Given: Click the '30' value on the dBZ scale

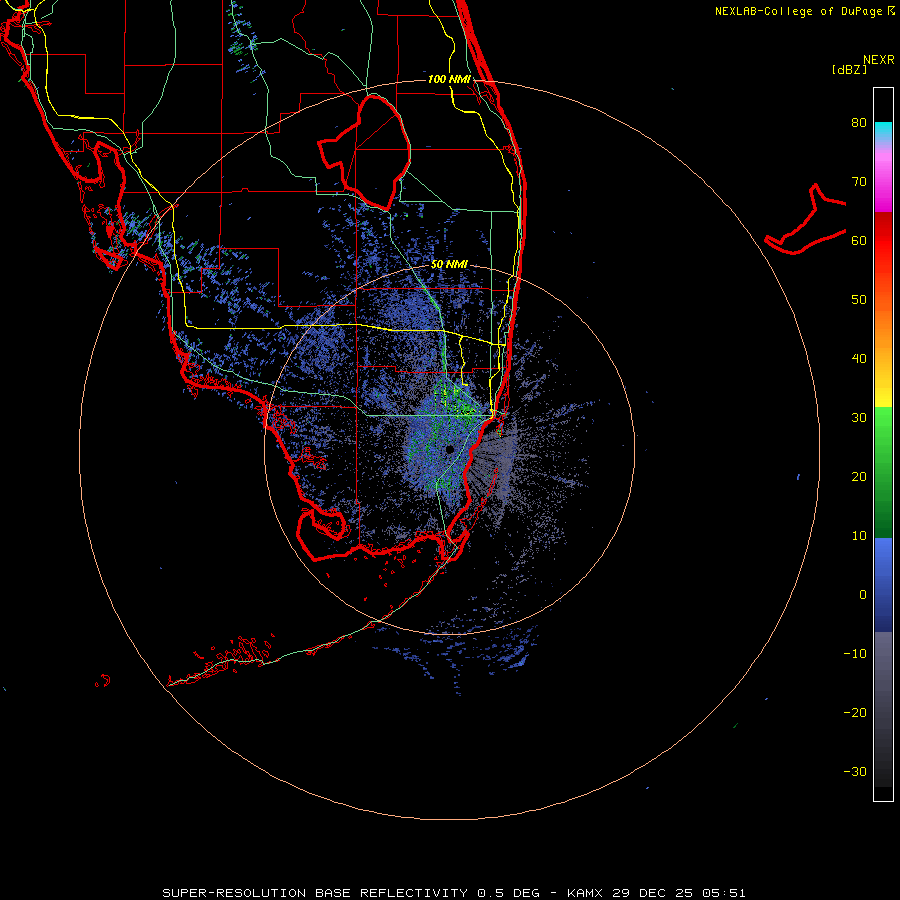Looking at the screenshot, I should [859, 417].
